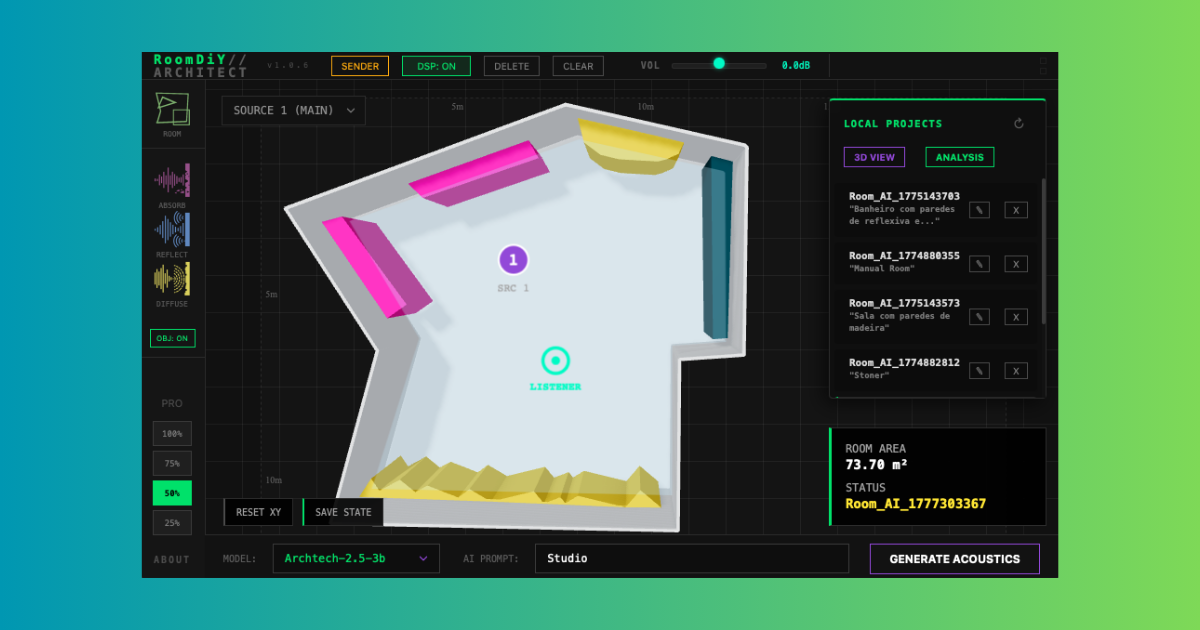Open project titled Room_AI_1774882812
This screenshot has height=630, width=1200.
tap(904, 363)
